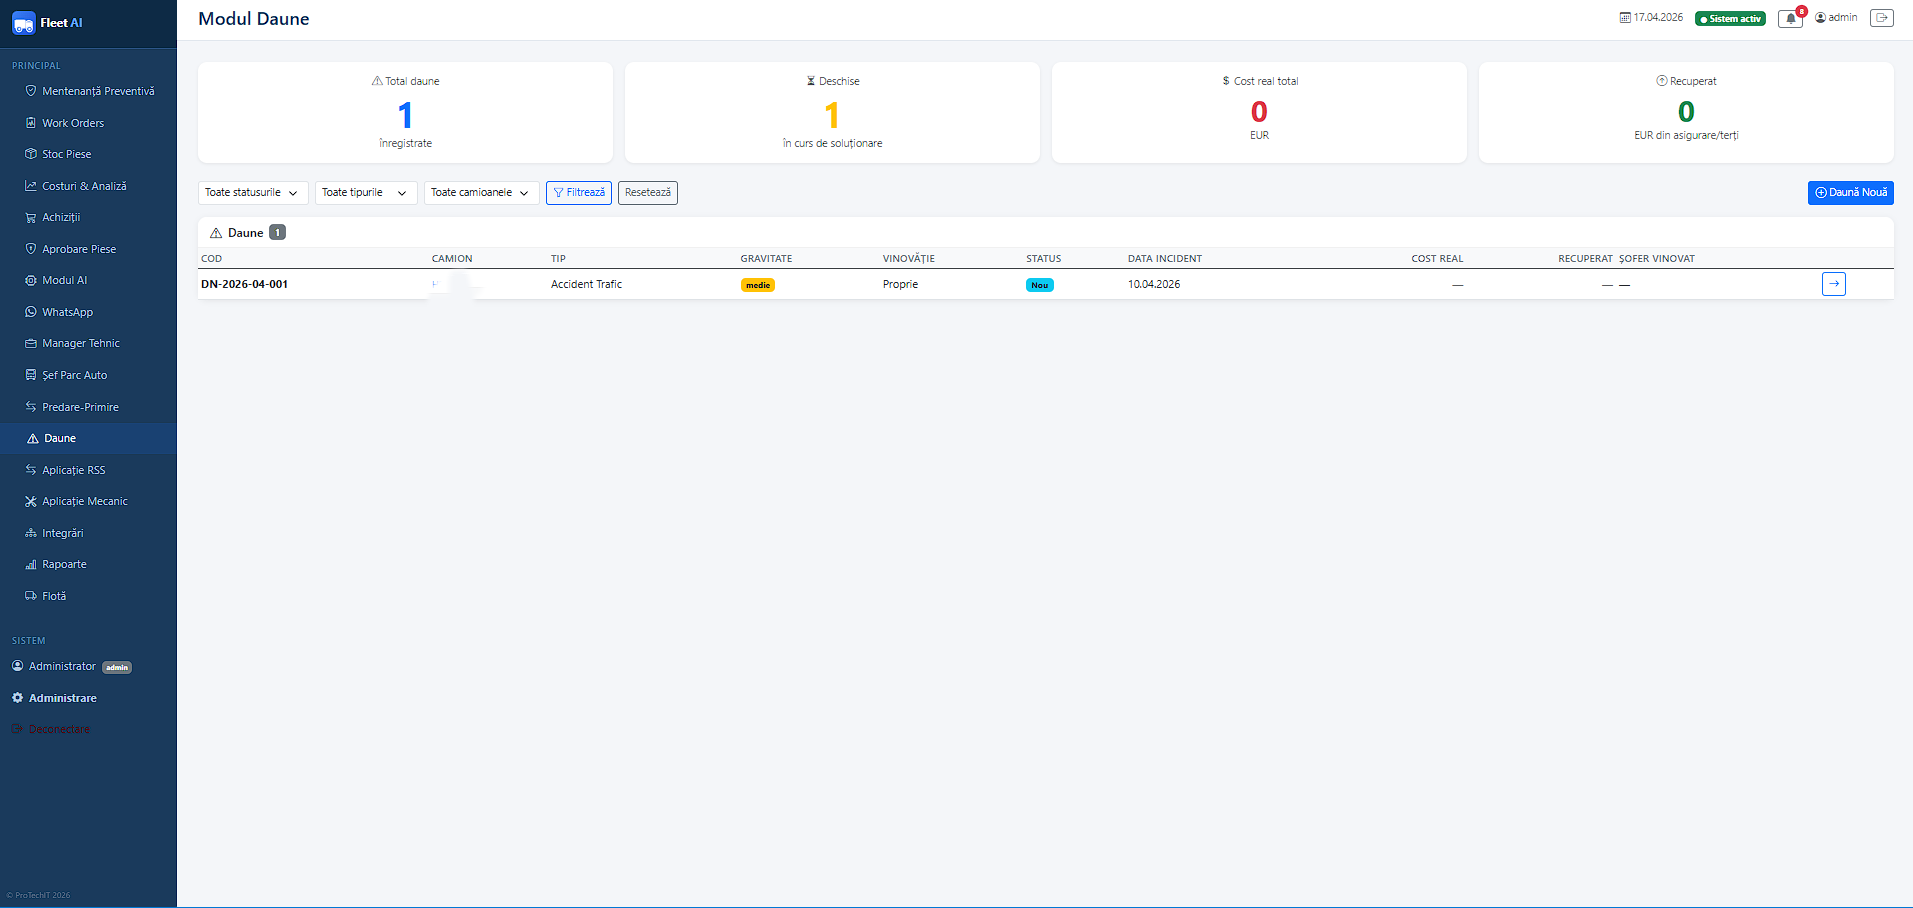Open Aprobare Piese page

coord(88,249)
